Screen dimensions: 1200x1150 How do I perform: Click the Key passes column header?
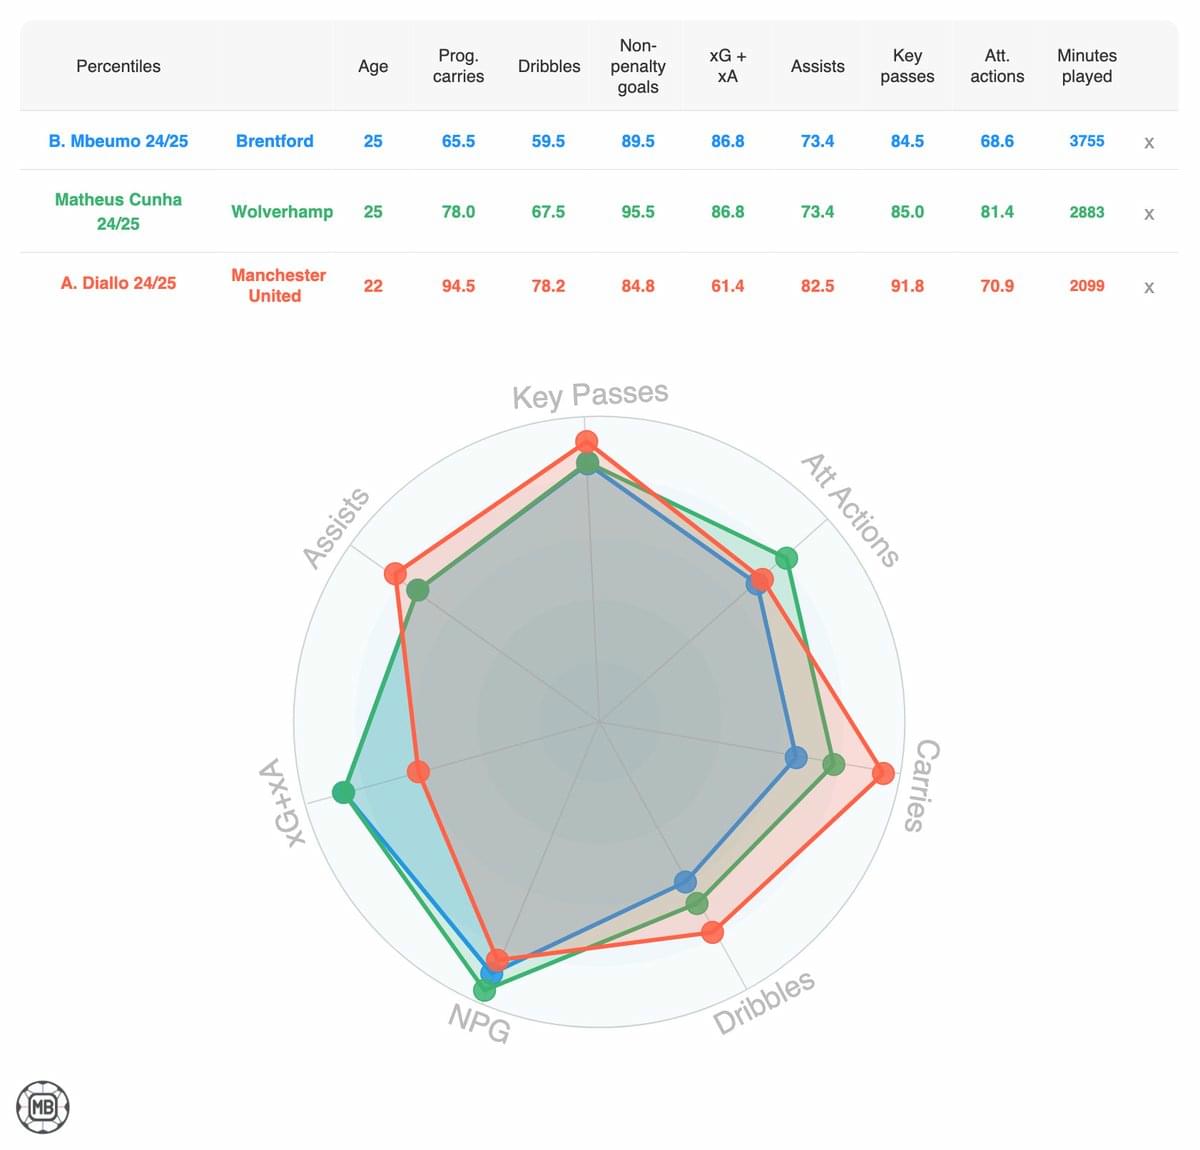pyautogui.click(x=907, y=66)
